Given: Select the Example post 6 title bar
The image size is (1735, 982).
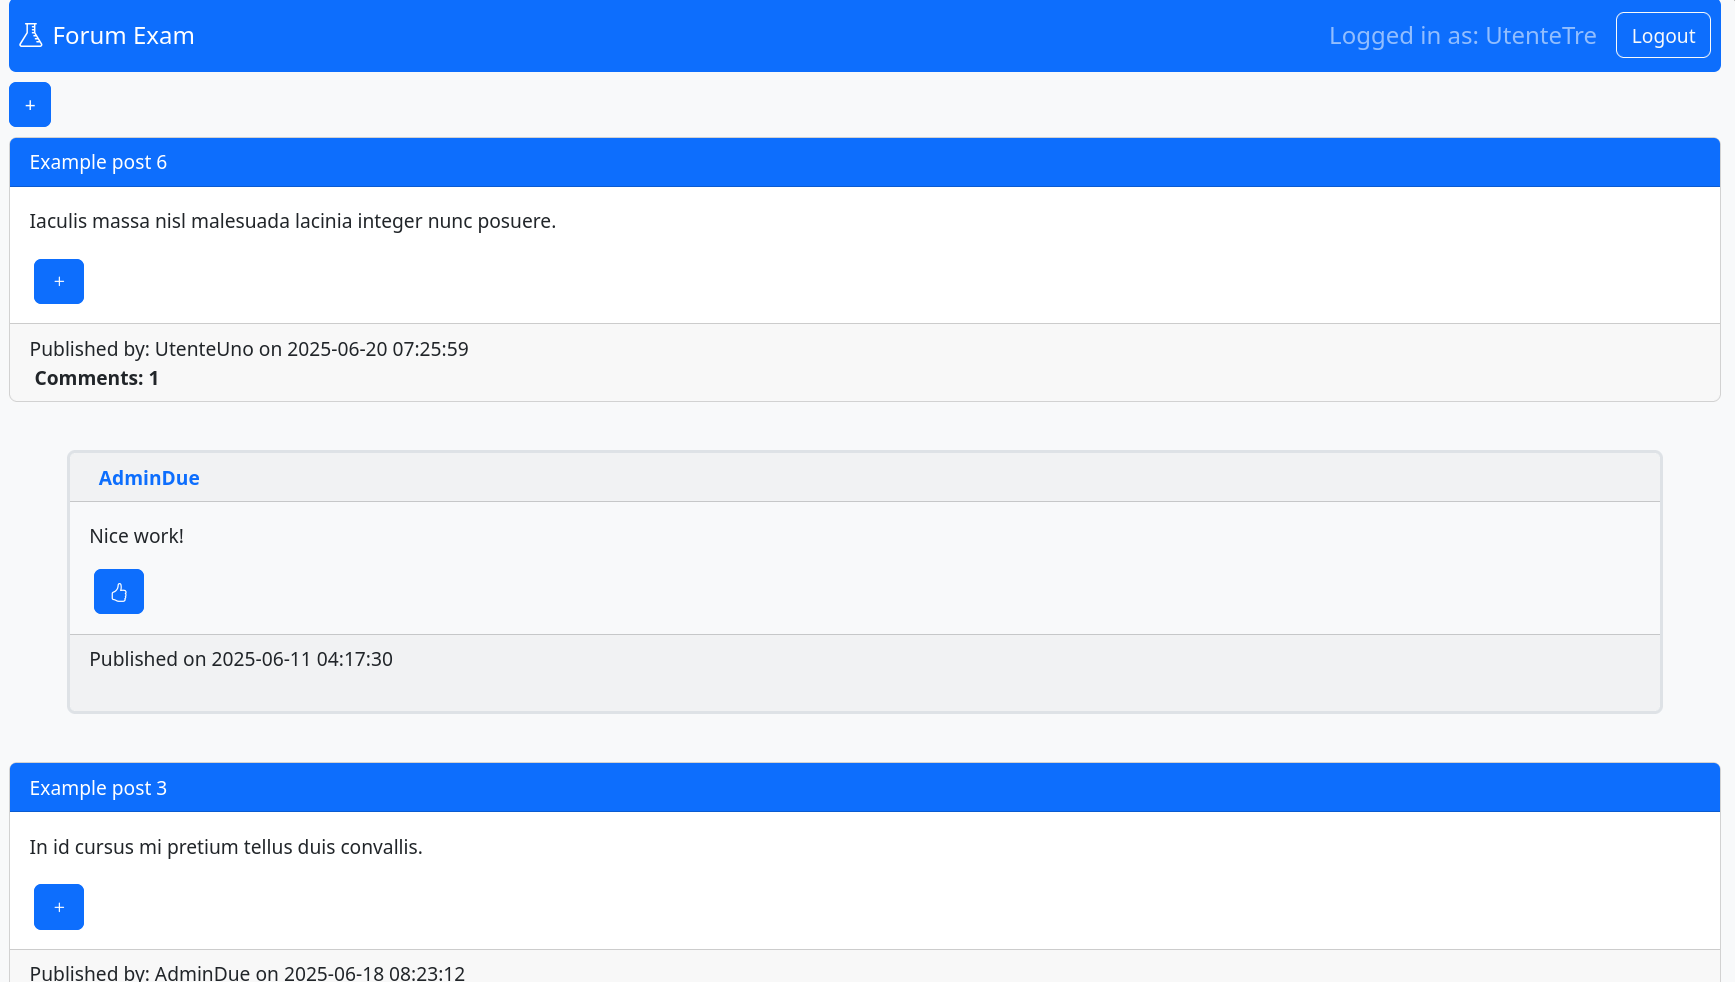Looking at the screenshot, I should pos(98,162).
